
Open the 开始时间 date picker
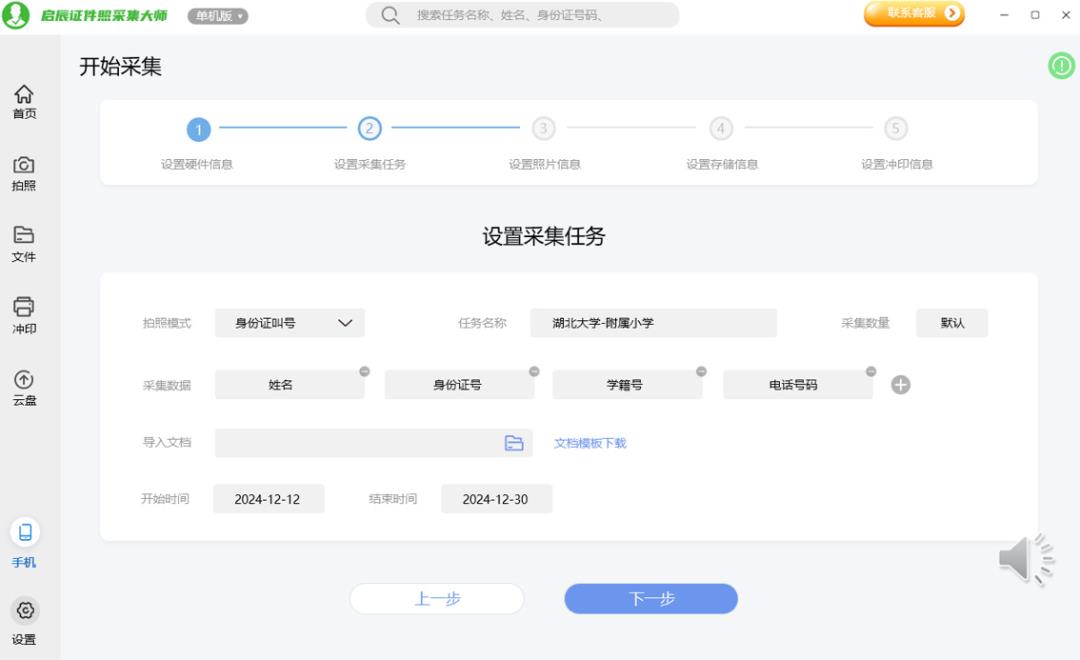[268, 499]
